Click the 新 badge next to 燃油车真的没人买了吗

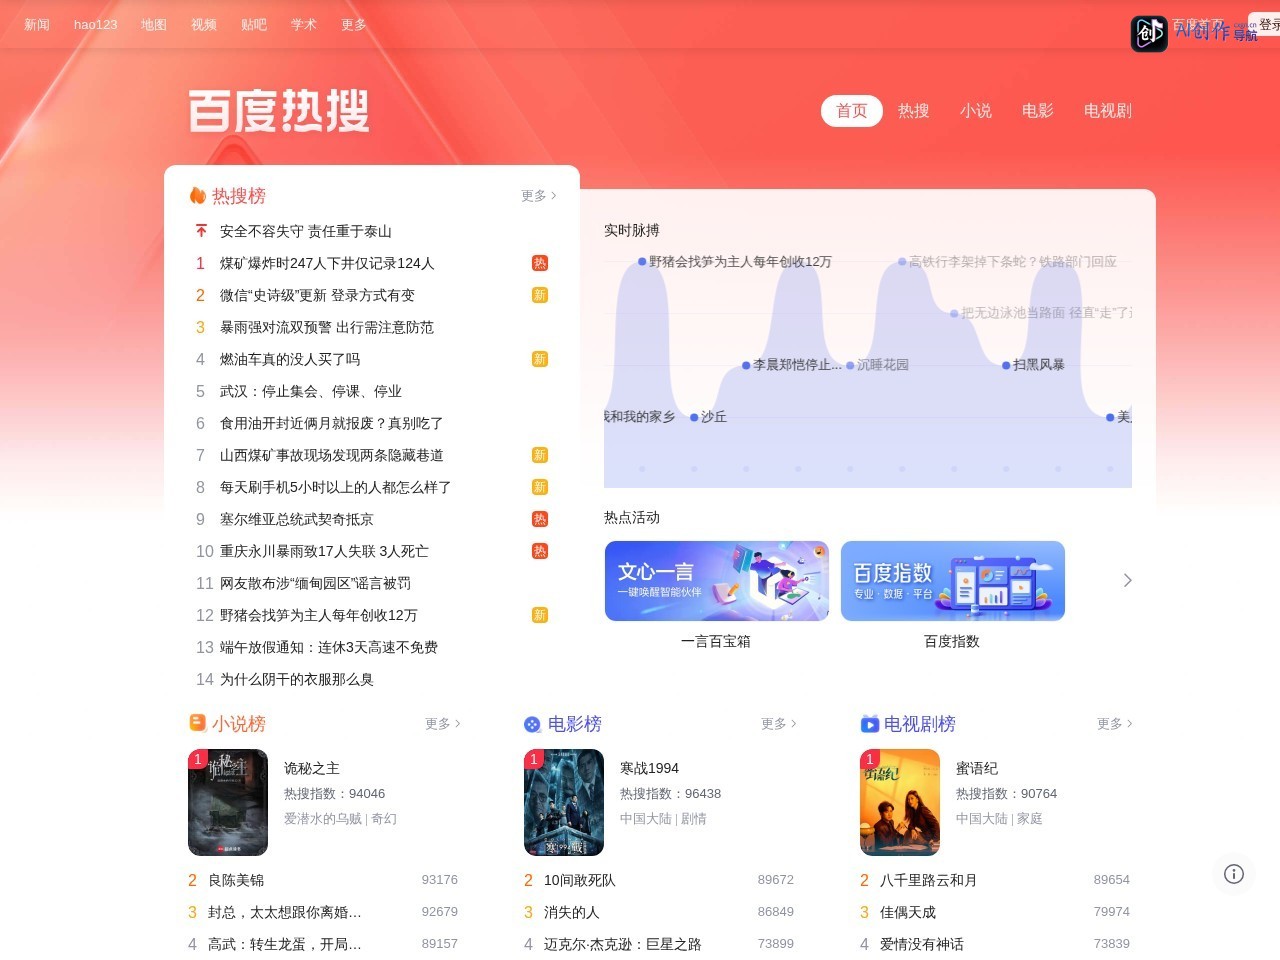540,359
